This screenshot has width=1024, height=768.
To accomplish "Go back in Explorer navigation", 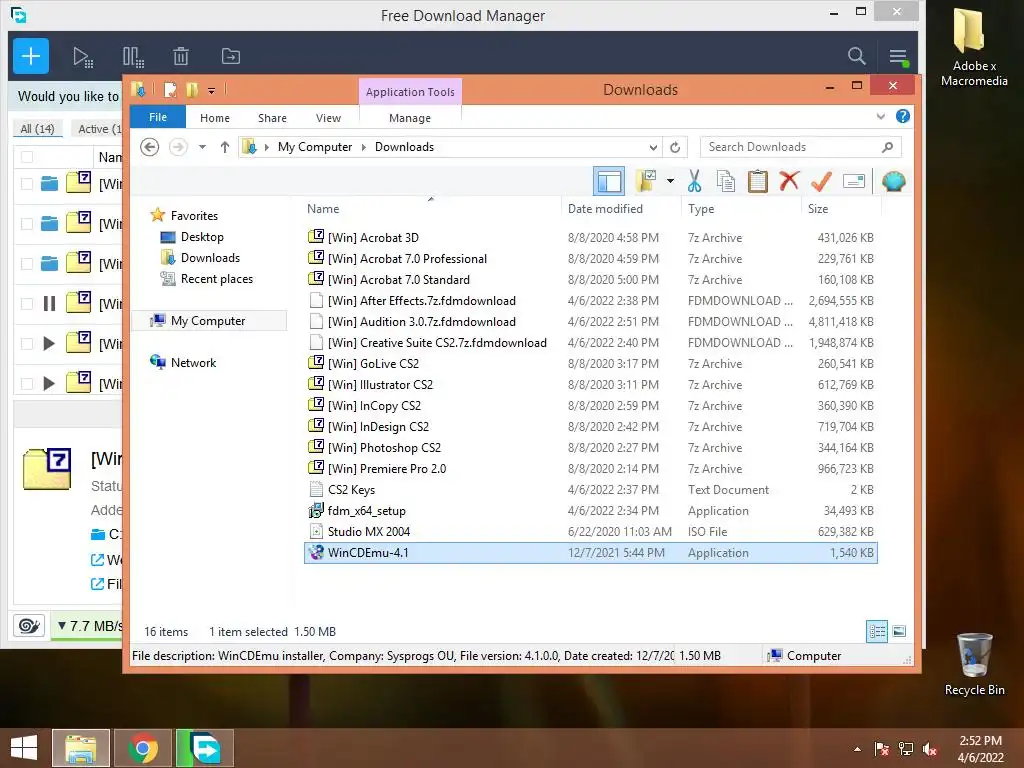I will coord(150,147).
